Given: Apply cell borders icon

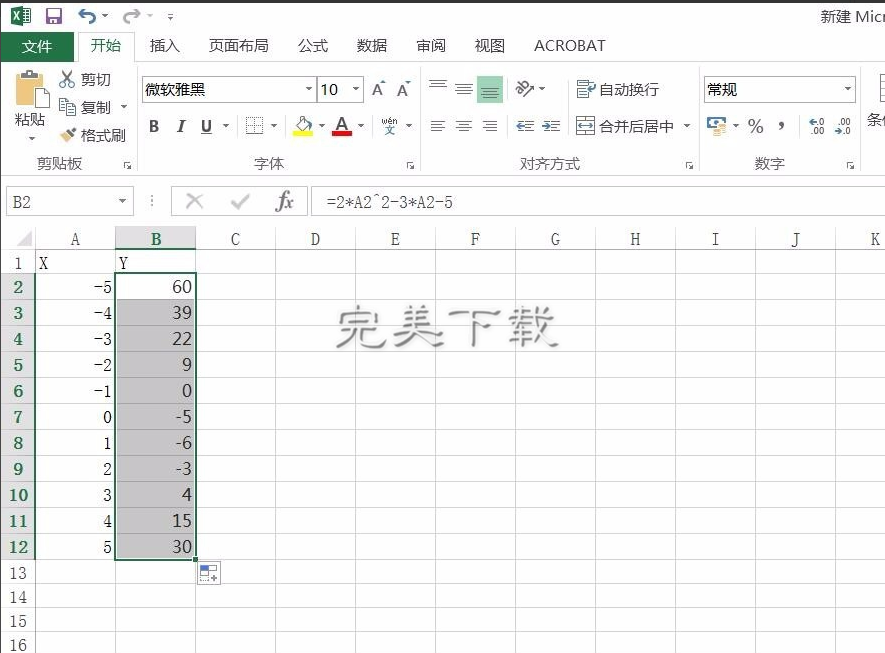Looking at the screenshot, I should (x=254, y=126).
